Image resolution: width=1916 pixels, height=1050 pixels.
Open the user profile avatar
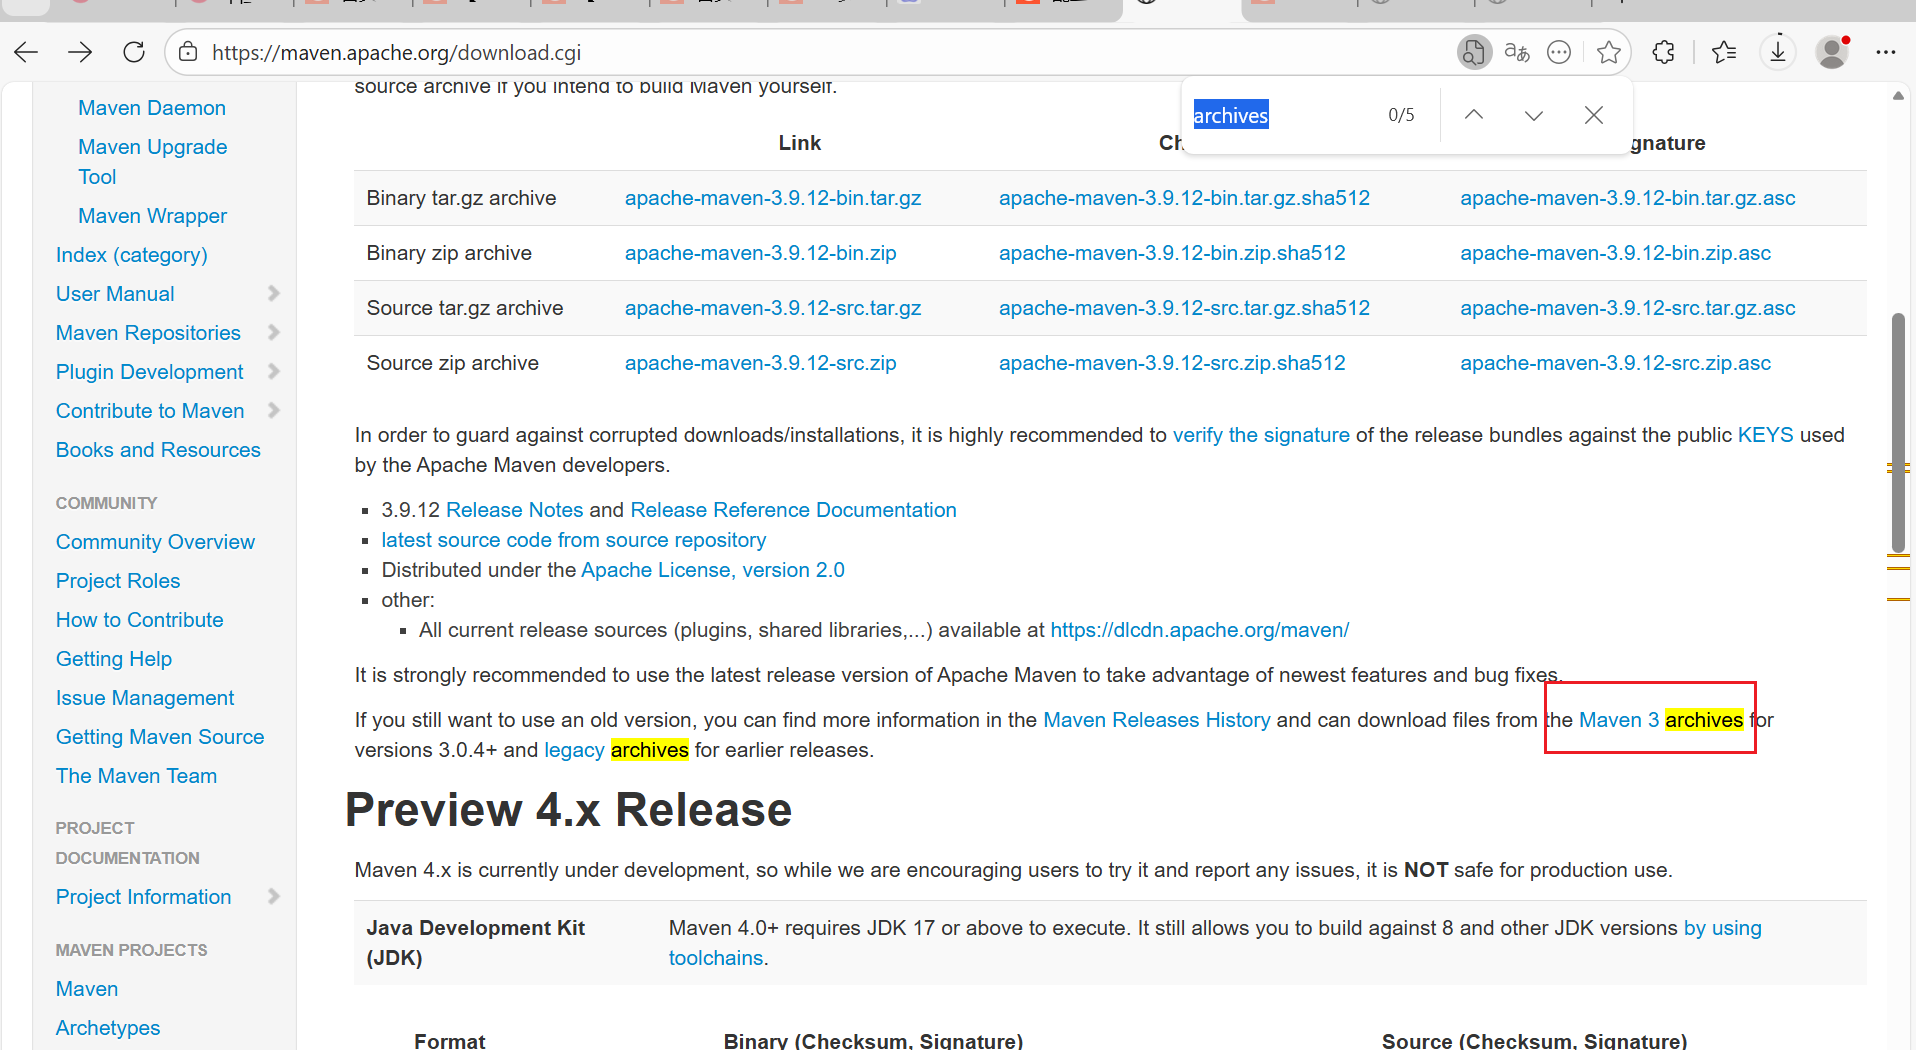tap(1832, 53)
